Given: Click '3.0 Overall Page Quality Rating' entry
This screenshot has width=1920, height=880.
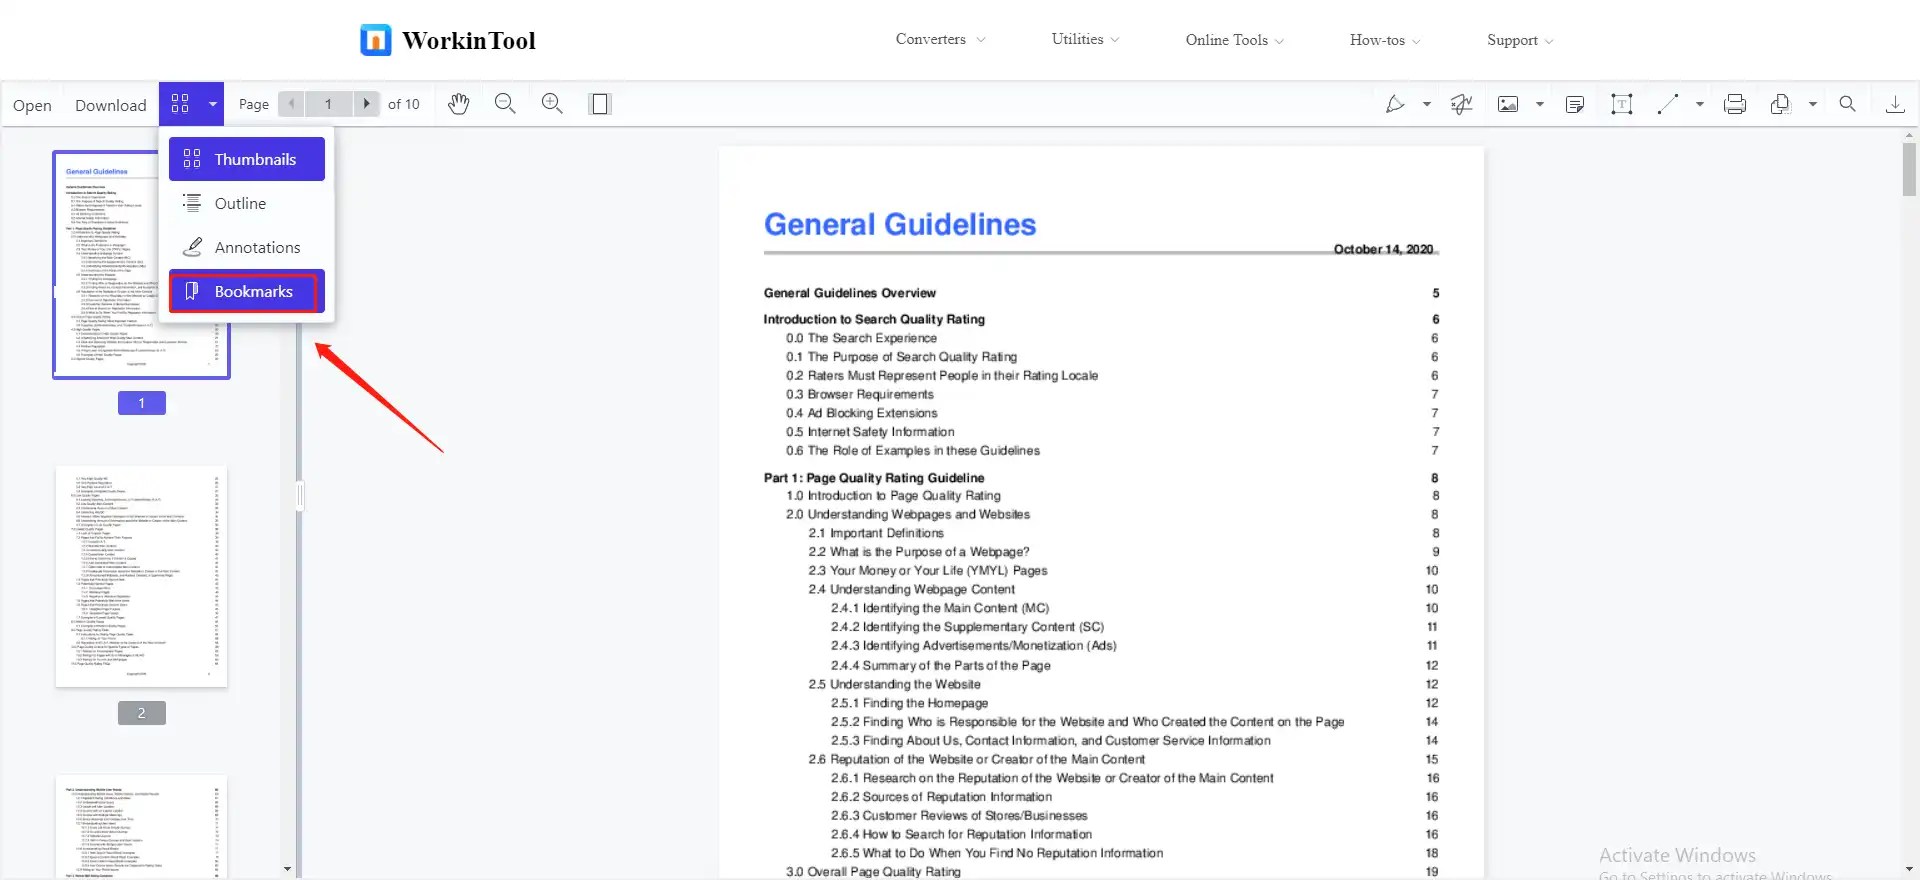Looking at the screenshot, I should (873, 872).
